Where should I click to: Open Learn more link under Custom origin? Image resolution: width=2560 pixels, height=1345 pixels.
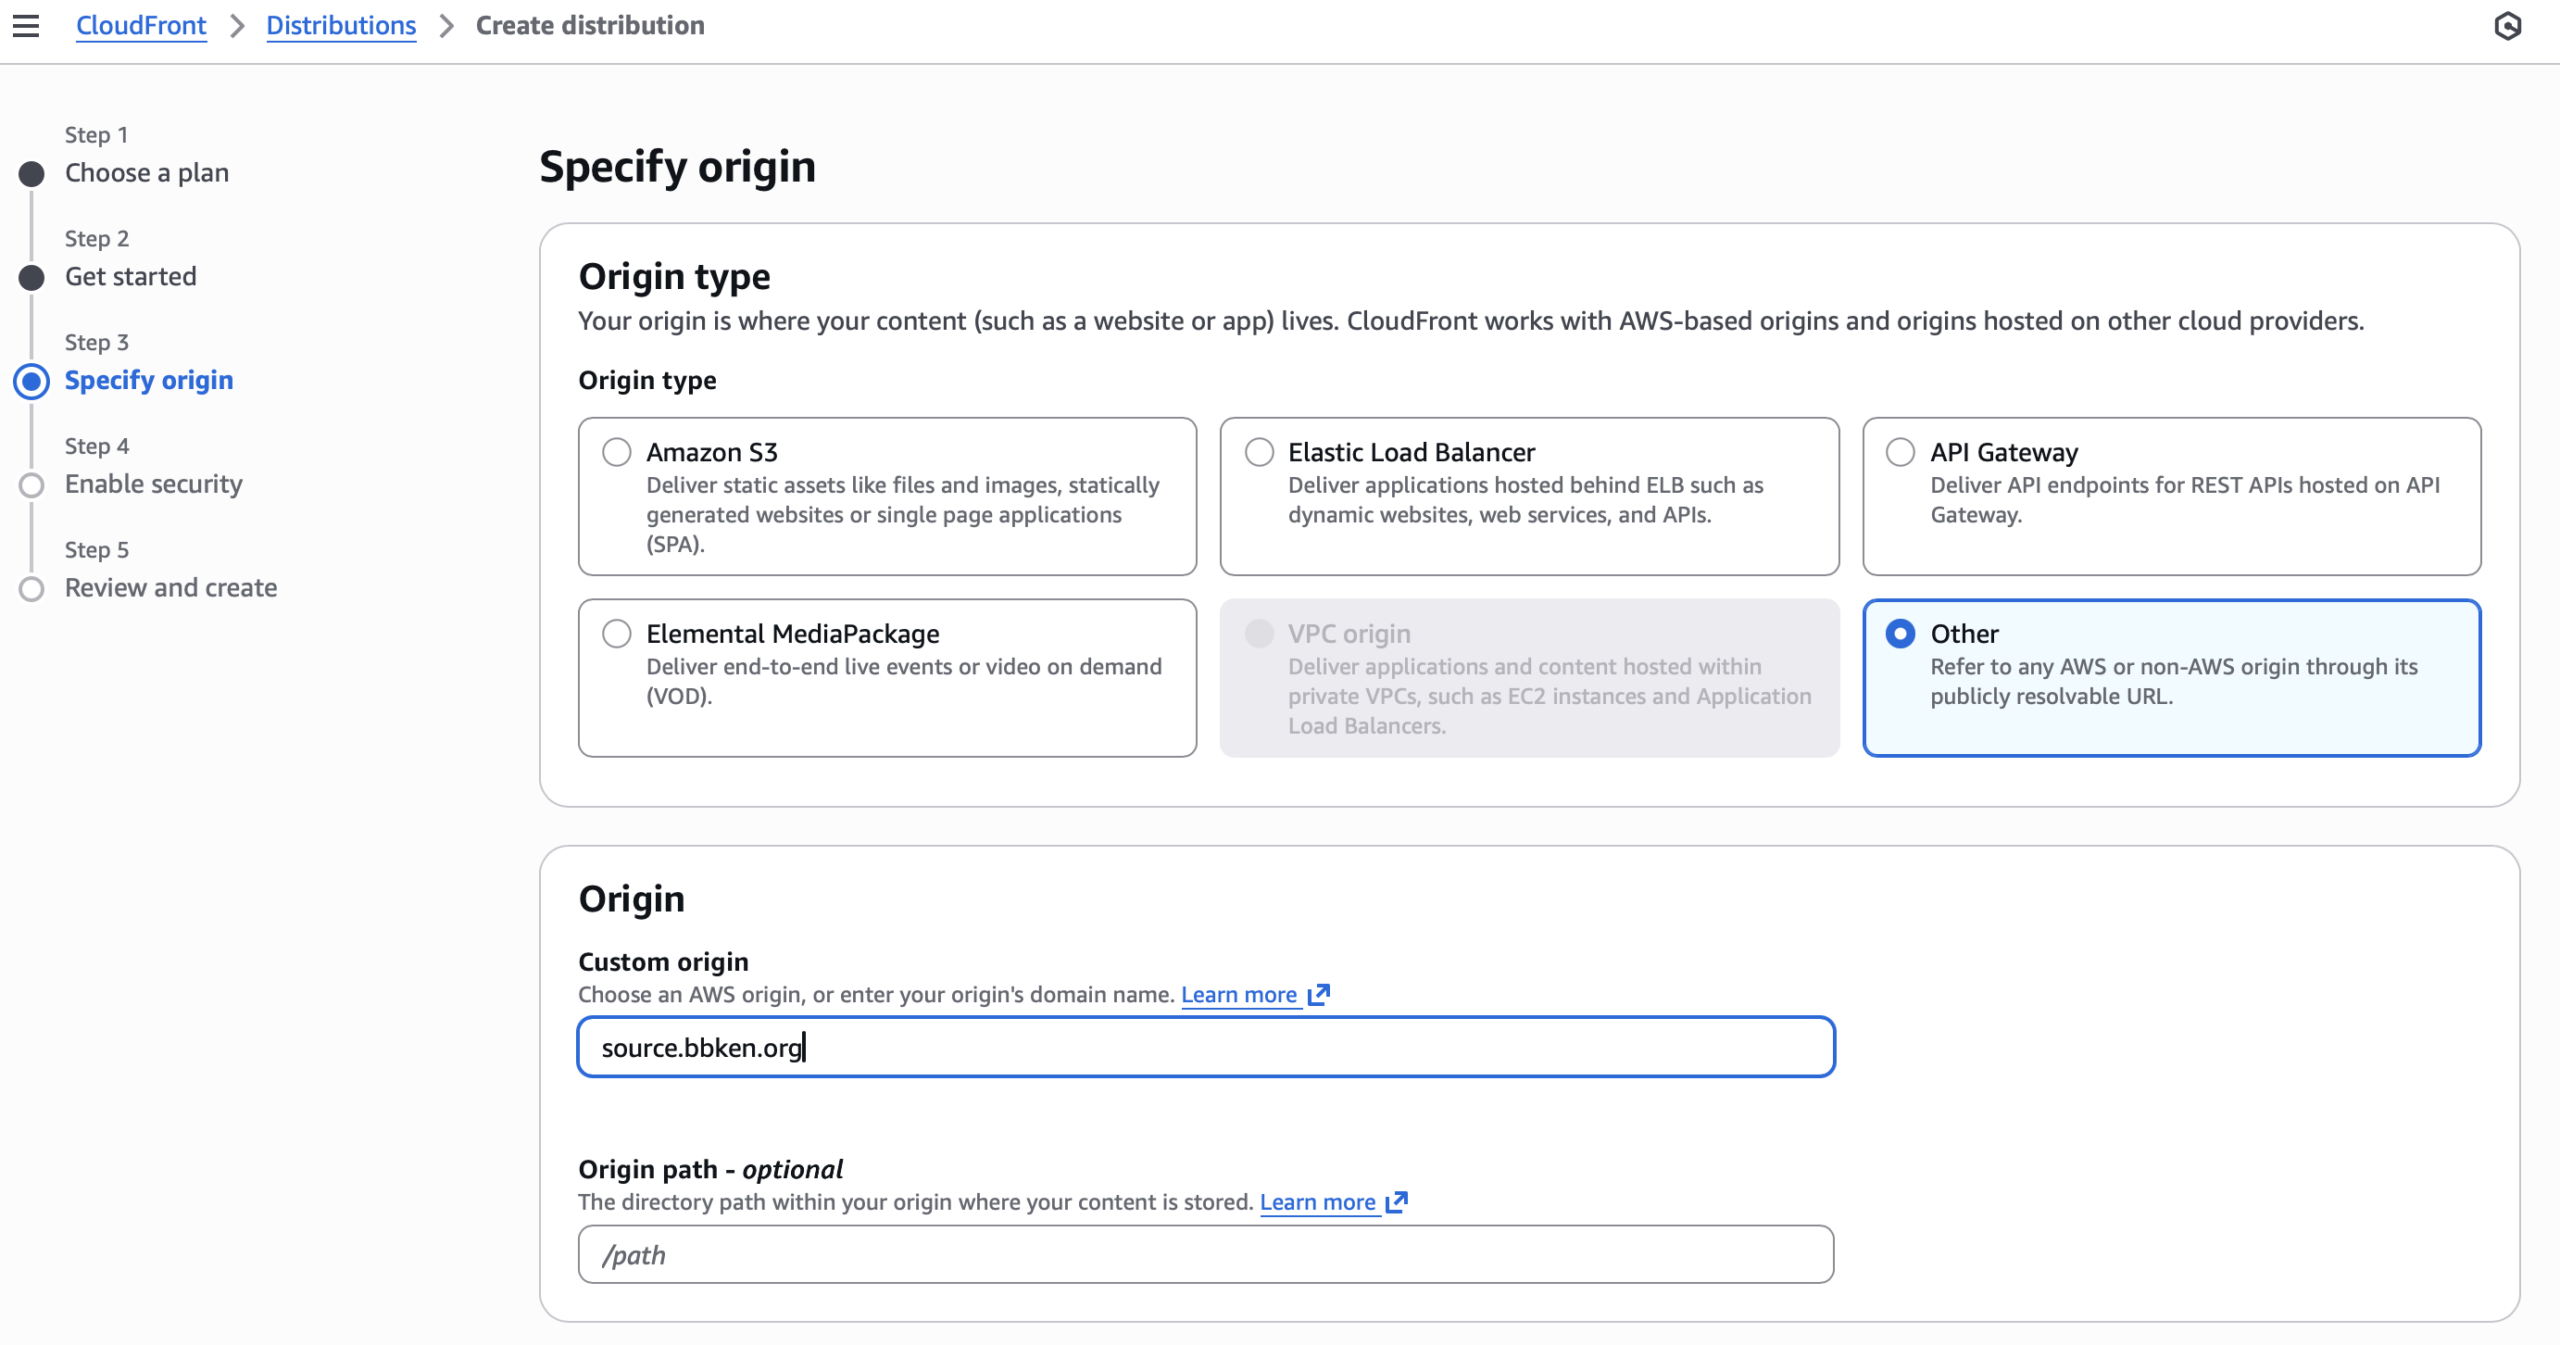tap(1238, 994)
